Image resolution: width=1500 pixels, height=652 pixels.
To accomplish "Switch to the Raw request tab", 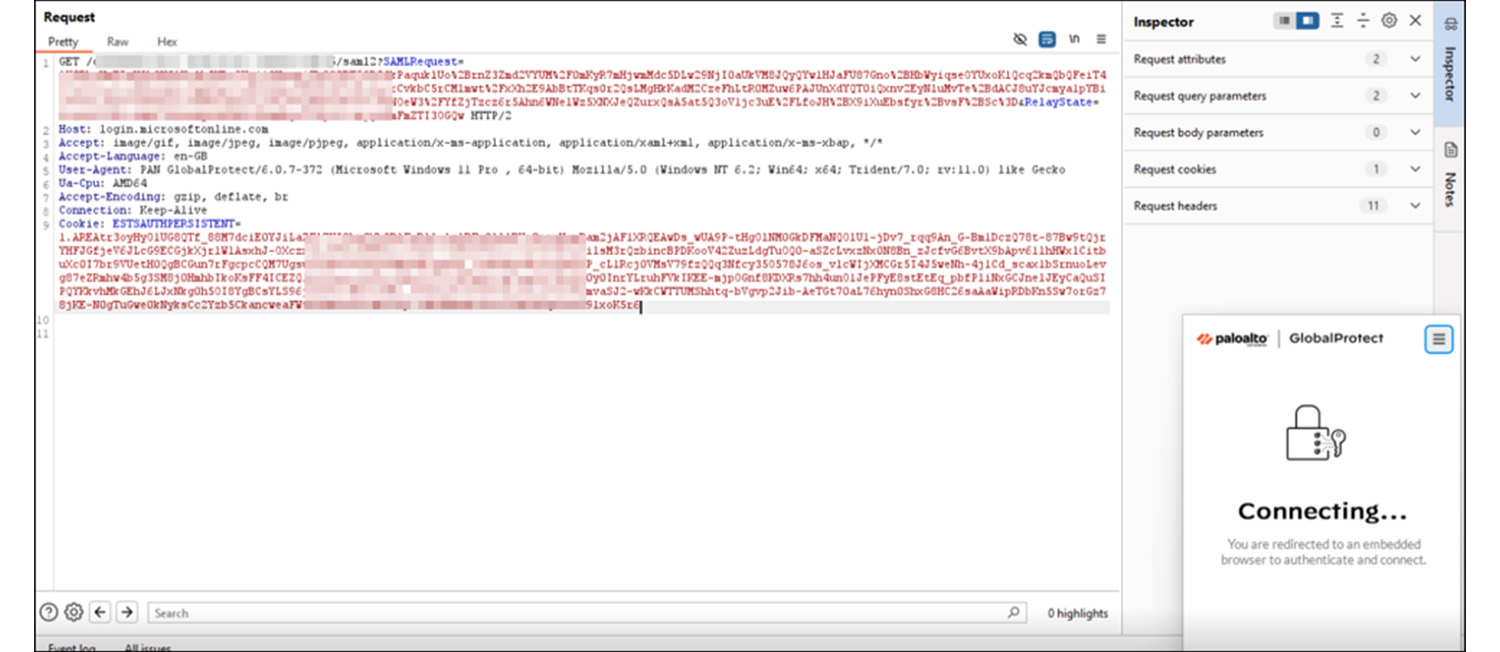I will click(118, 42).
